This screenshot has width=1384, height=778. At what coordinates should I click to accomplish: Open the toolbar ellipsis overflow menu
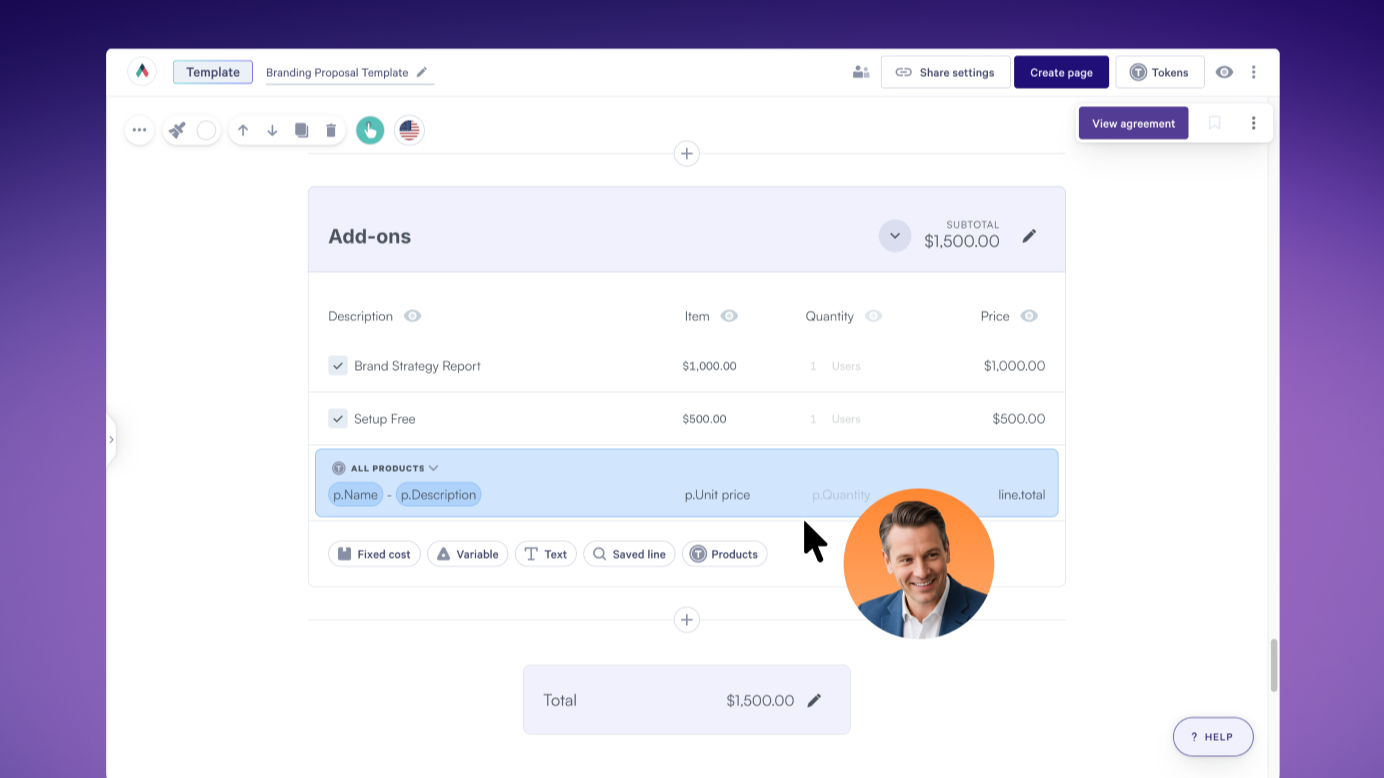coord(139,129)
